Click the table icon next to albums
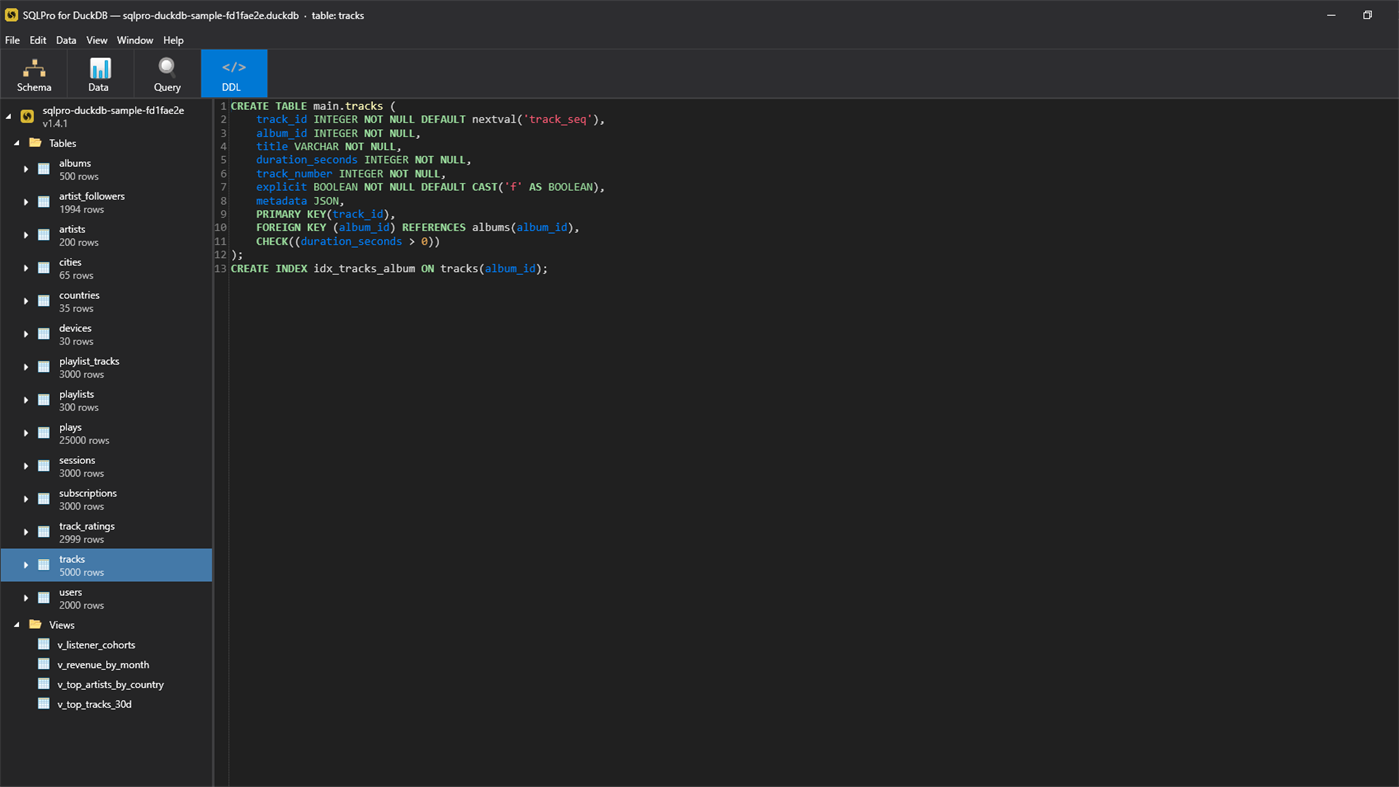The image size is (1399, 787). (44, 169)
